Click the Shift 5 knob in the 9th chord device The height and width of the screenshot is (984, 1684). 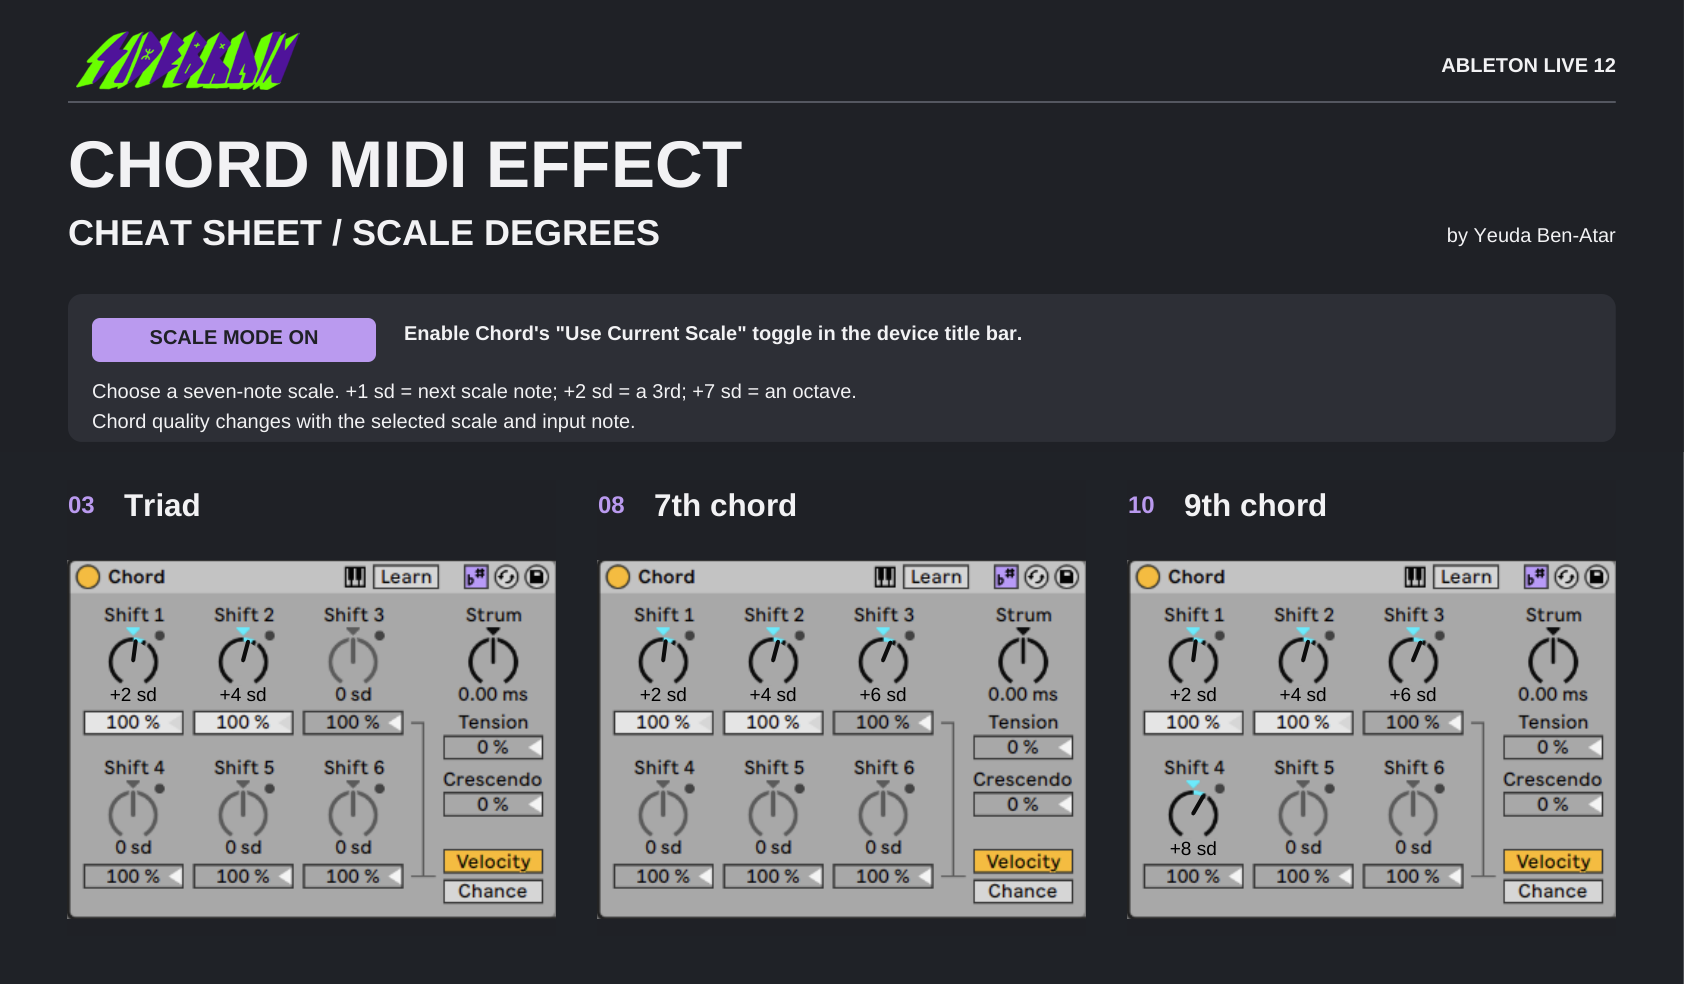[1303, 811]
